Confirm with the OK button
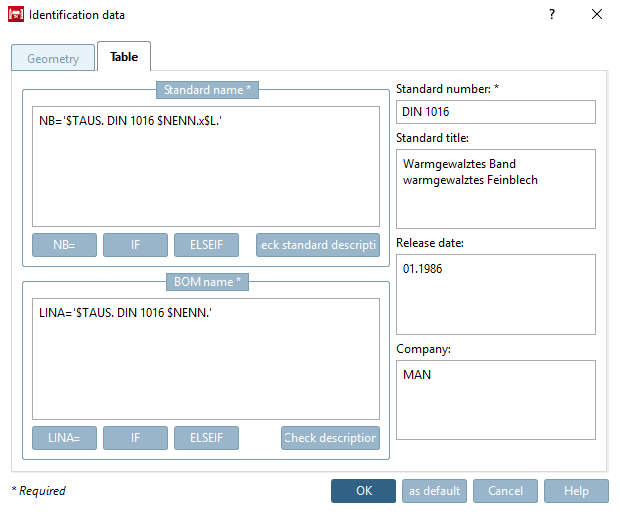This screenshot has height=514, width=620. click(x=363, y=491)
